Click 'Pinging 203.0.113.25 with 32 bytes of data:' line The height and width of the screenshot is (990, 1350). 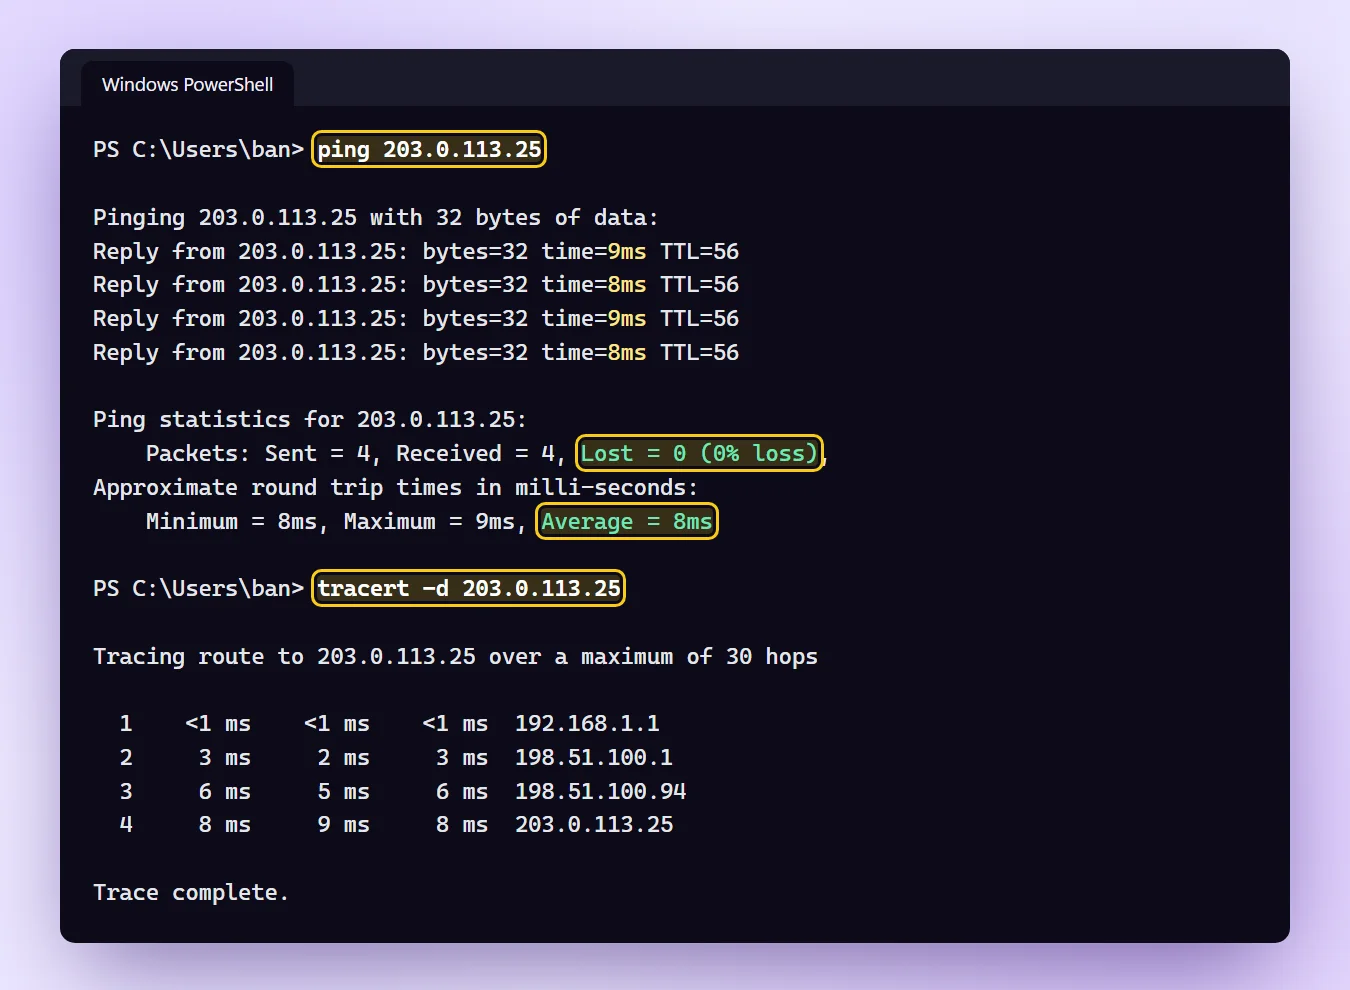(375, 217)
